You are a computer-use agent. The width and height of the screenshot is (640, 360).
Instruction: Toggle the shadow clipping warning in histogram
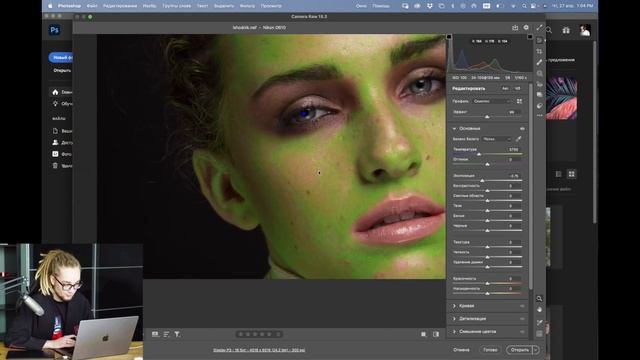[x=449, y=37]
